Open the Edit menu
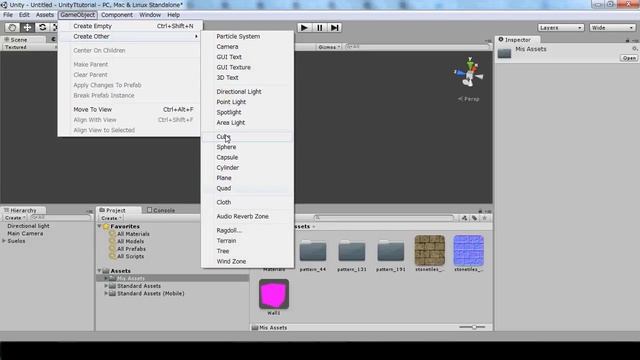This screenshot has width=640, height=360. 24,15
